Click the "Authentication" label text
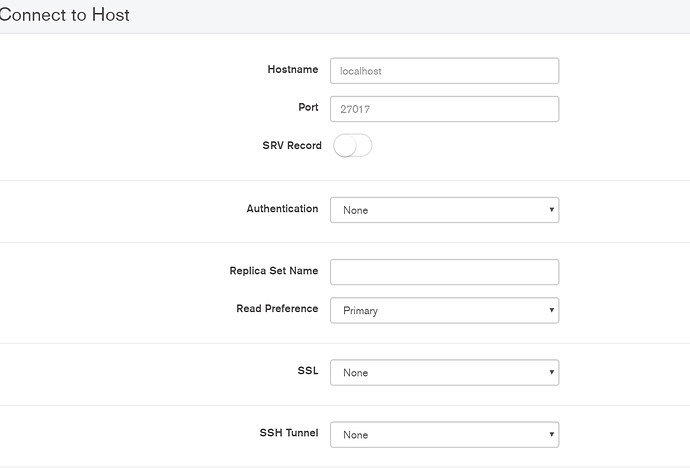This screenshot has width=690, height=468. click(x=282, y=209)
